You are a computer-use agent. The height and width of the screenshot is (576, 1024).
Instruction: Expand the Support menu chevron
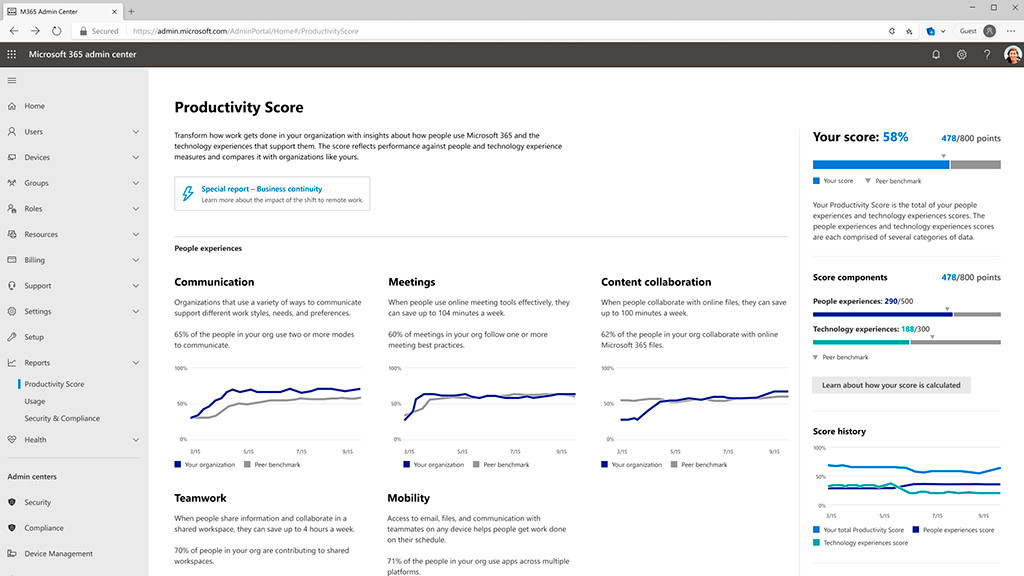[x=136, y=285]
